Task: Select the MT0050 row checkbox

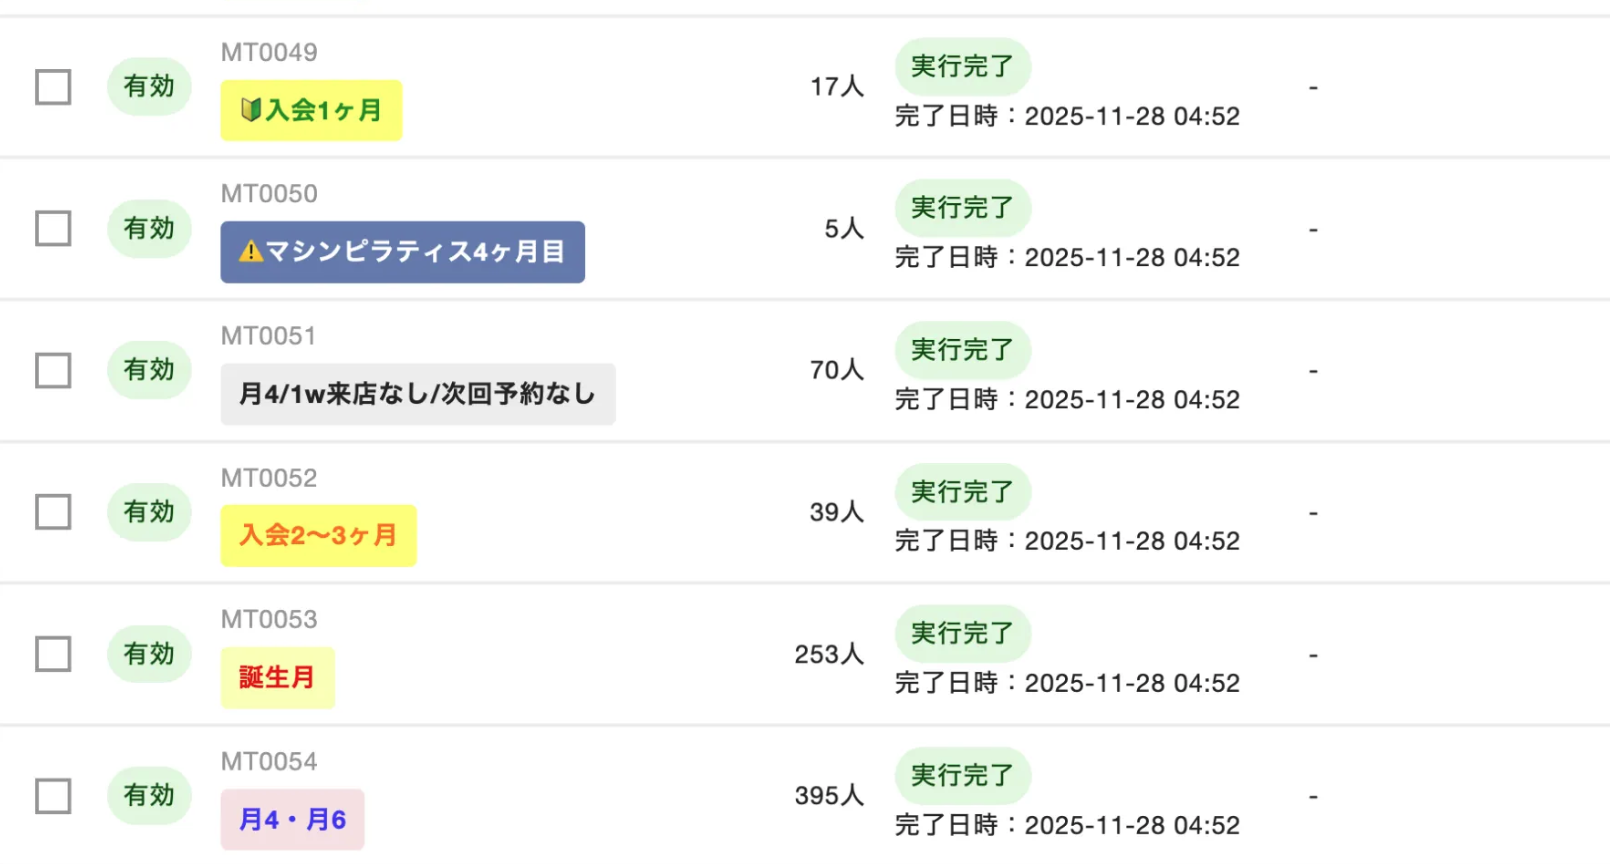Action: (x=53, y=229)
